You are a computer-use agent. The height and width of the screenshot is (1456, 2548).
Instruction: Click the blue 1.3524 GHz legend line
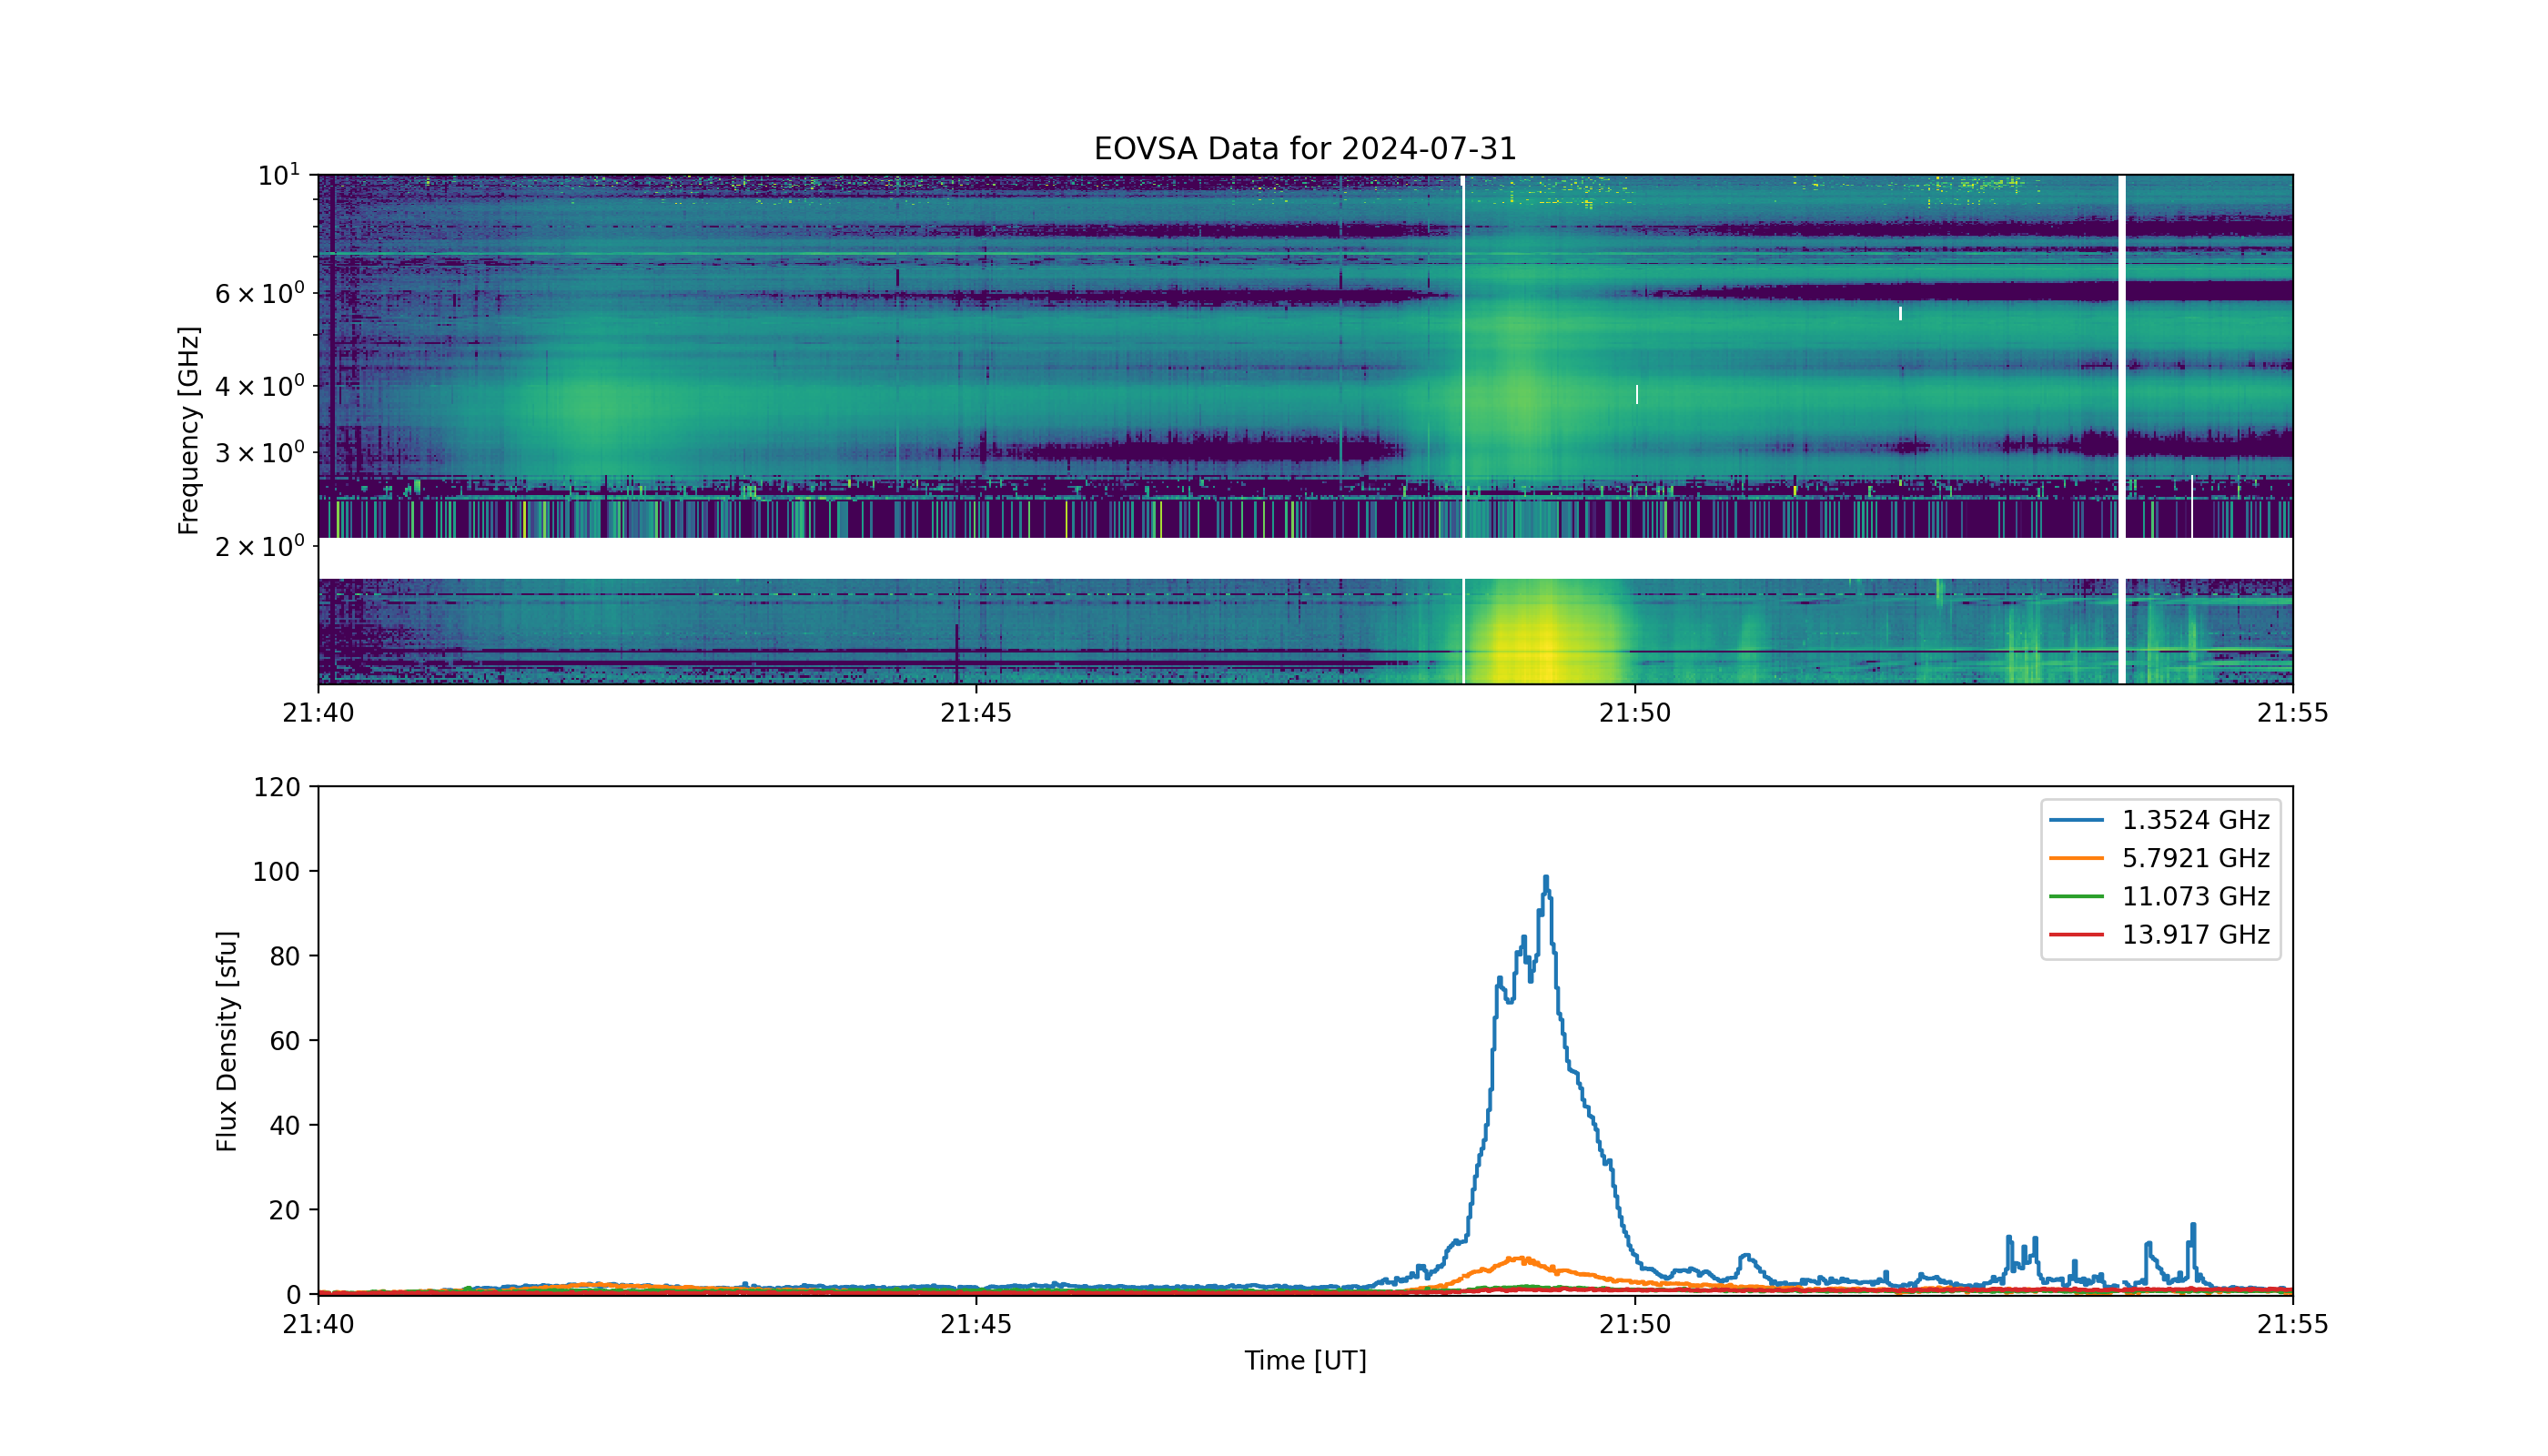2076,820
